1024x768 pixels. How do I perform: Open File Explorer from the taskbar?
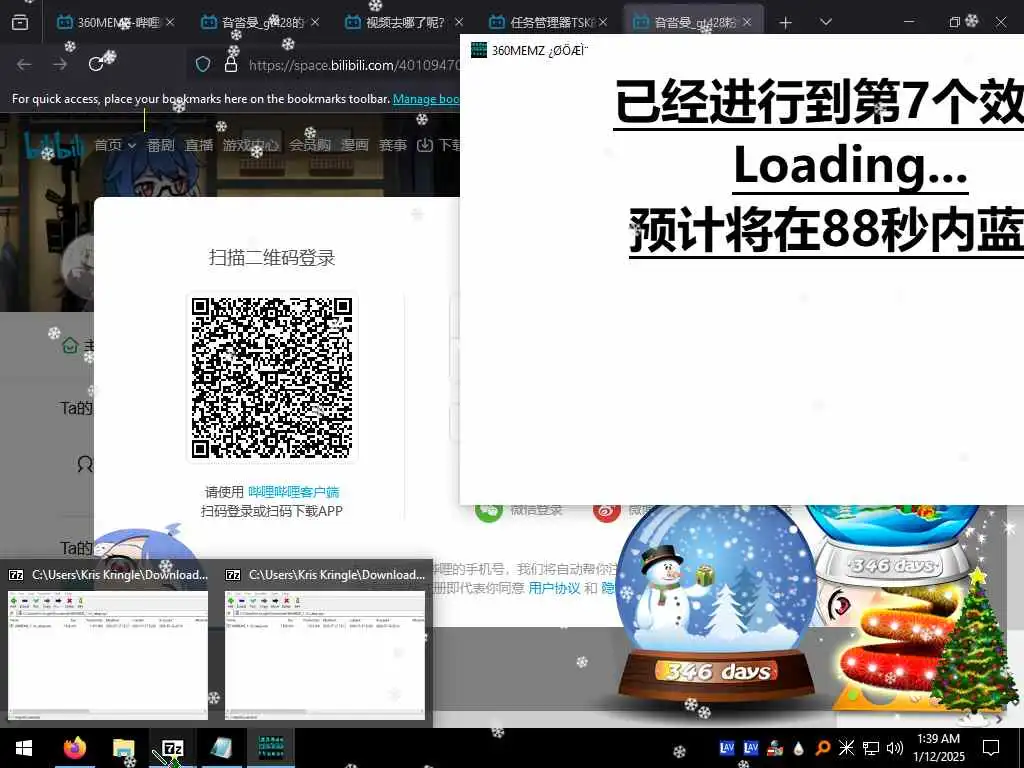tap(123, 748)
